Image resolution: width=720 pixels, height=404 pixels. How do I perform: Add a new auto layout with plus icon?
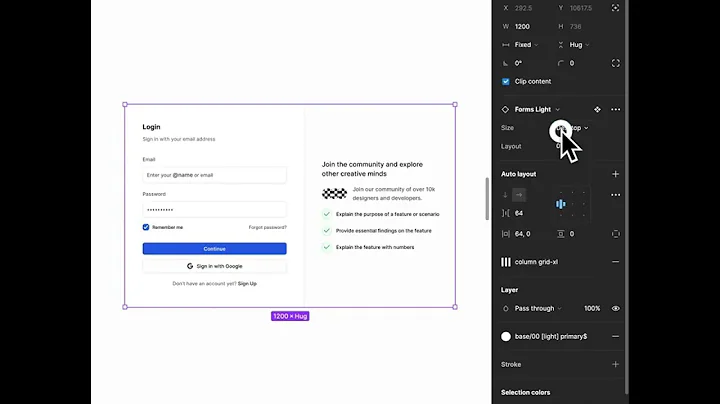point(615,174)
